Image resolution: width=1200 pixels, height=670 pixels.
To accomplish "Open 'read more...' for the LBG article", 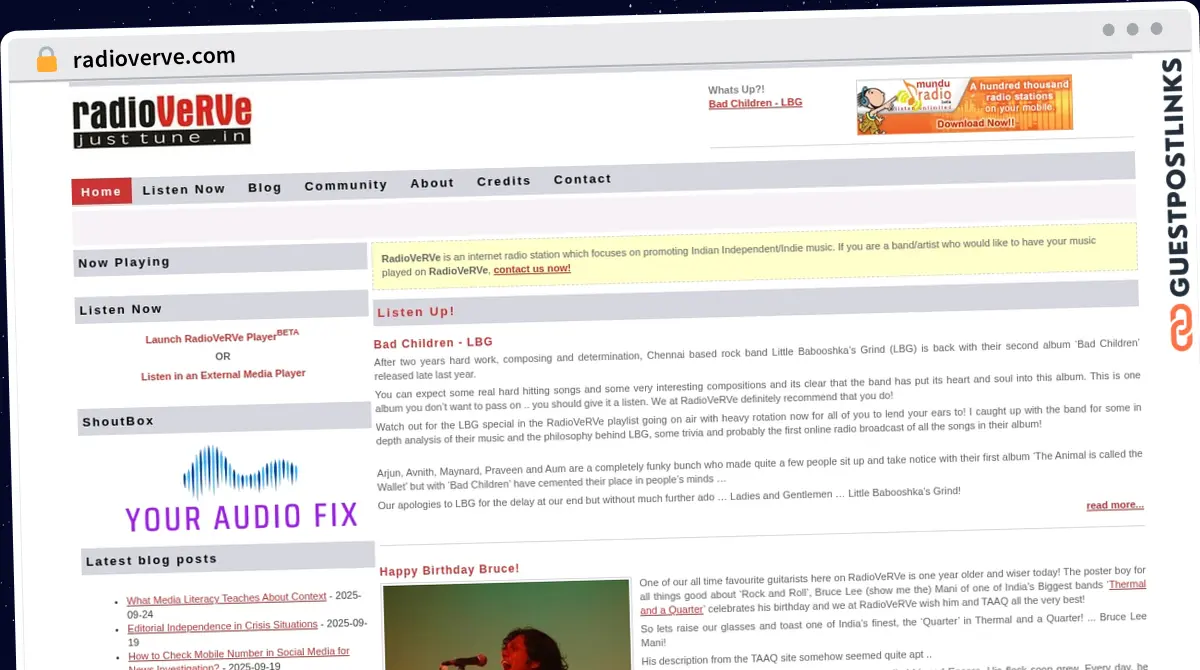I will pyautogui.click(x=1114, y=505).
